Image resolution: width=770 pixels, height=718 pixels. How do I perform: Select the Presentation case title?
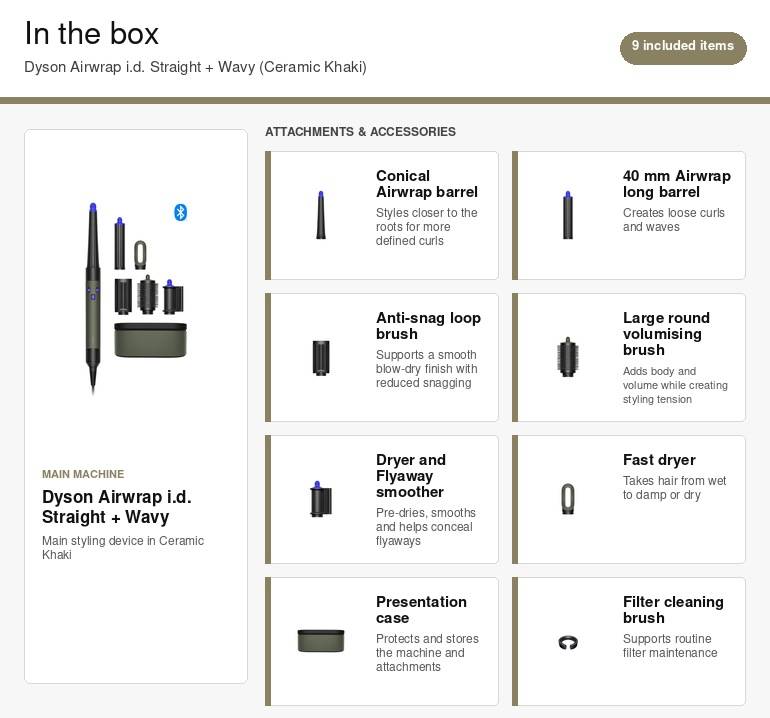(421, 609)
